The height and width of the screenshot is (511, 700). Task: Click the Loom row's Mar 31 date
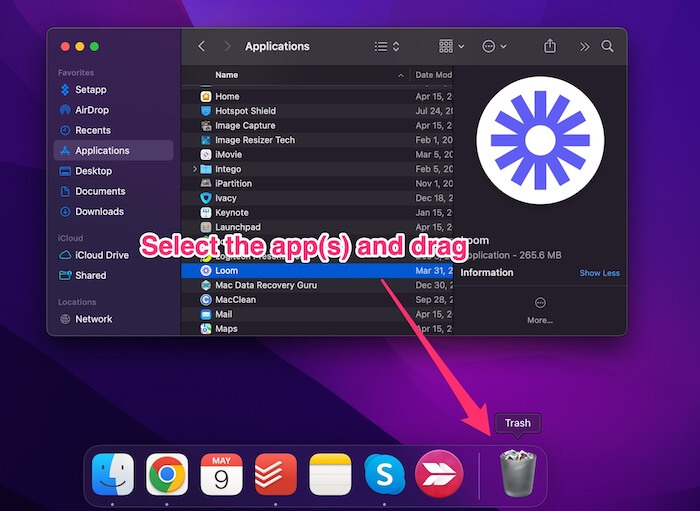pos(433,270)
